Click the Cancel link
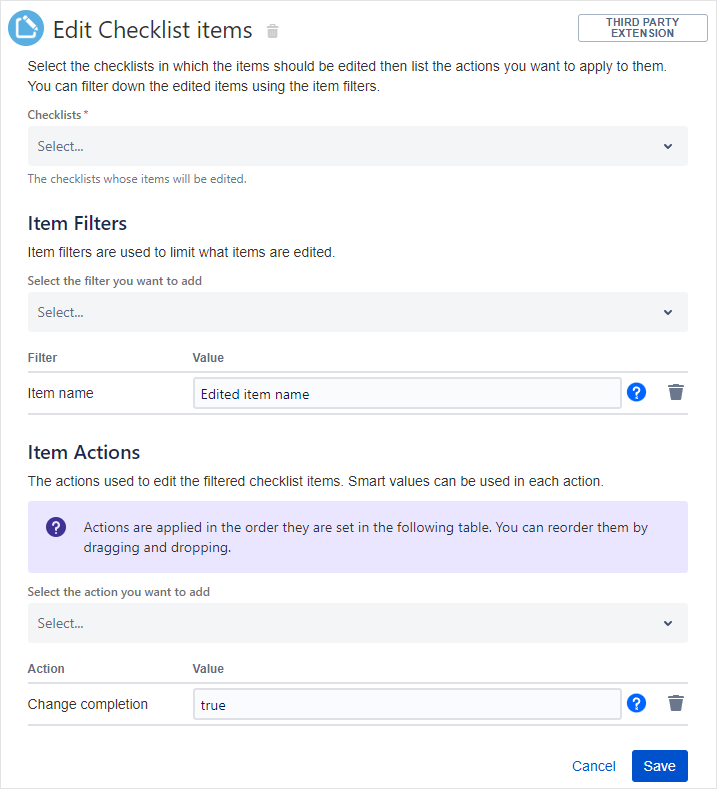 (x=594, y=766)
